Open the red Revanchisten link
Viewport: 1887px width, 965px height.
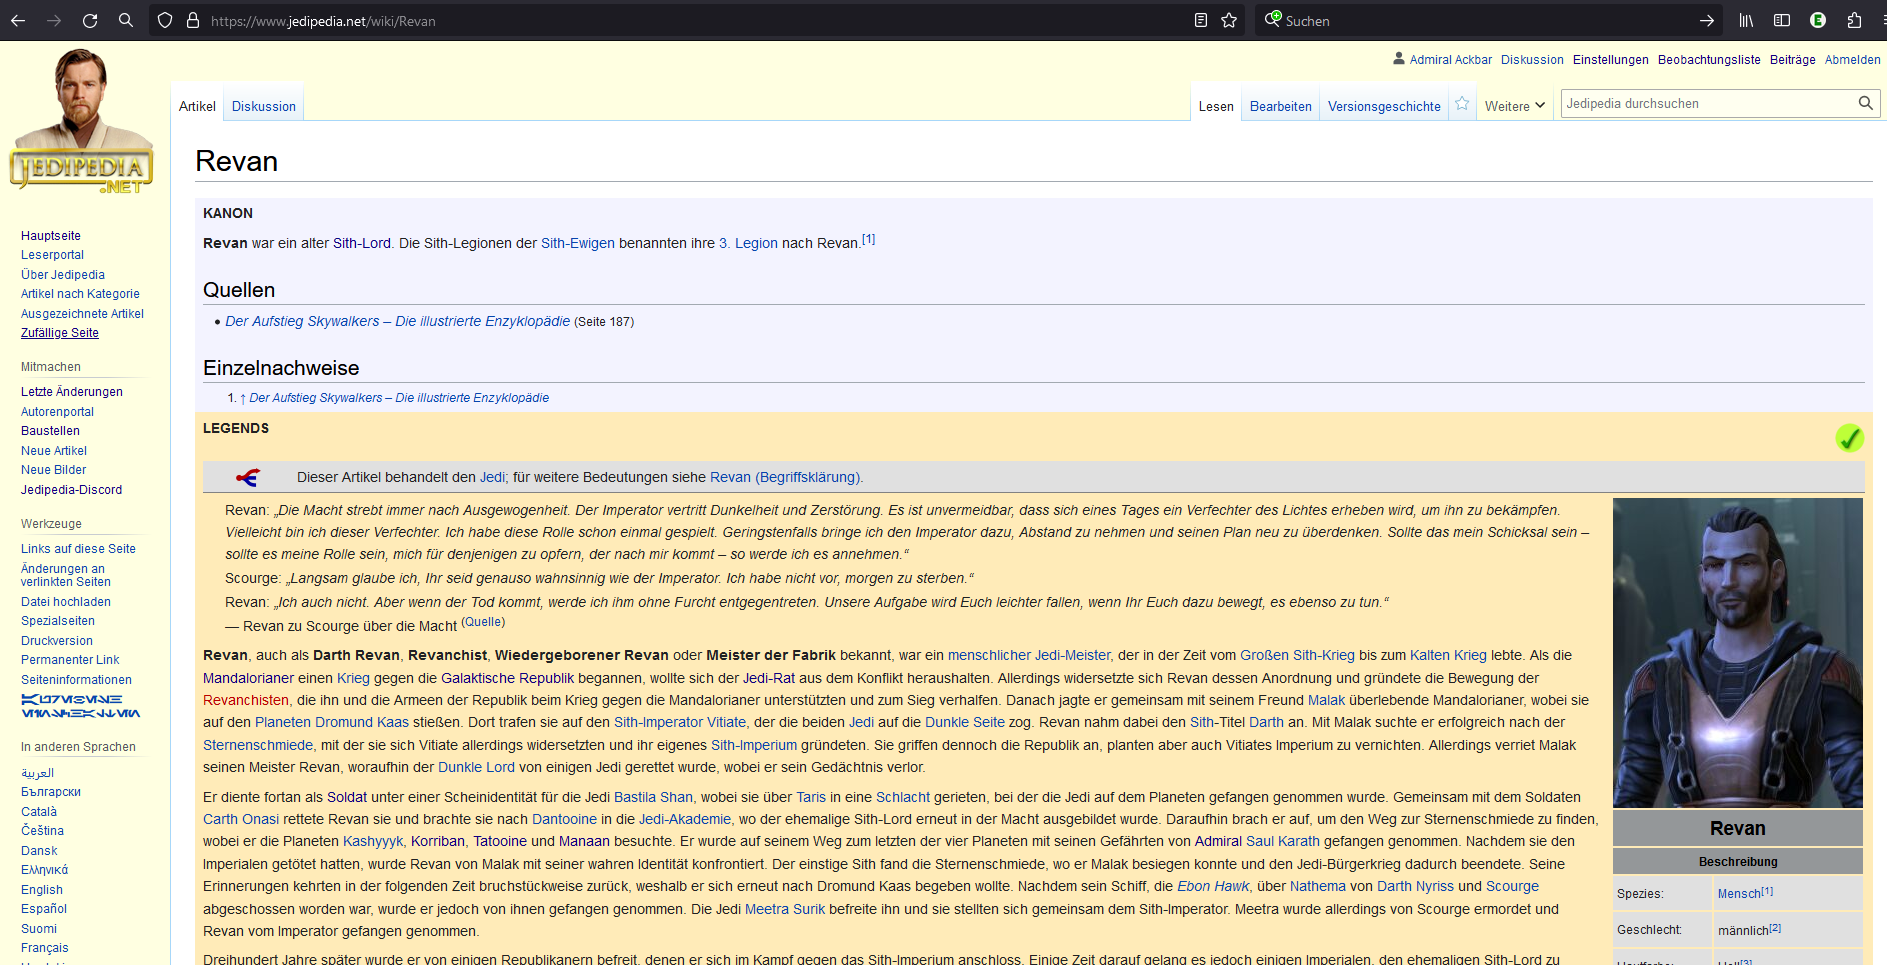coord(246,700)
